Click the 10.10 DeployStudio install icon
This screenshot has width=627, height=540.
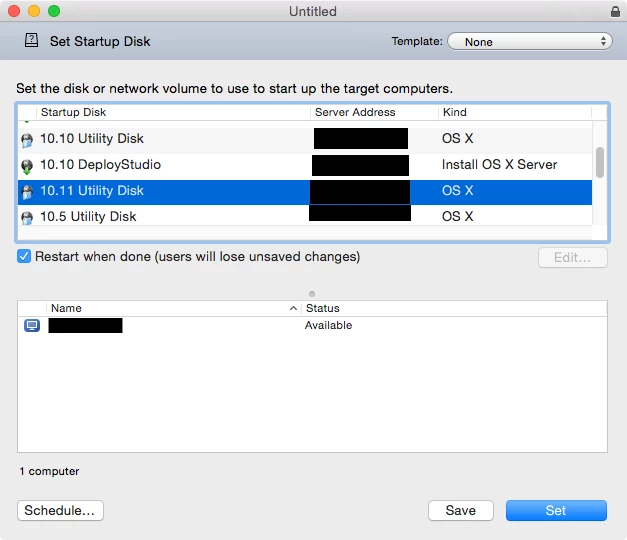[x=27, y=166]
